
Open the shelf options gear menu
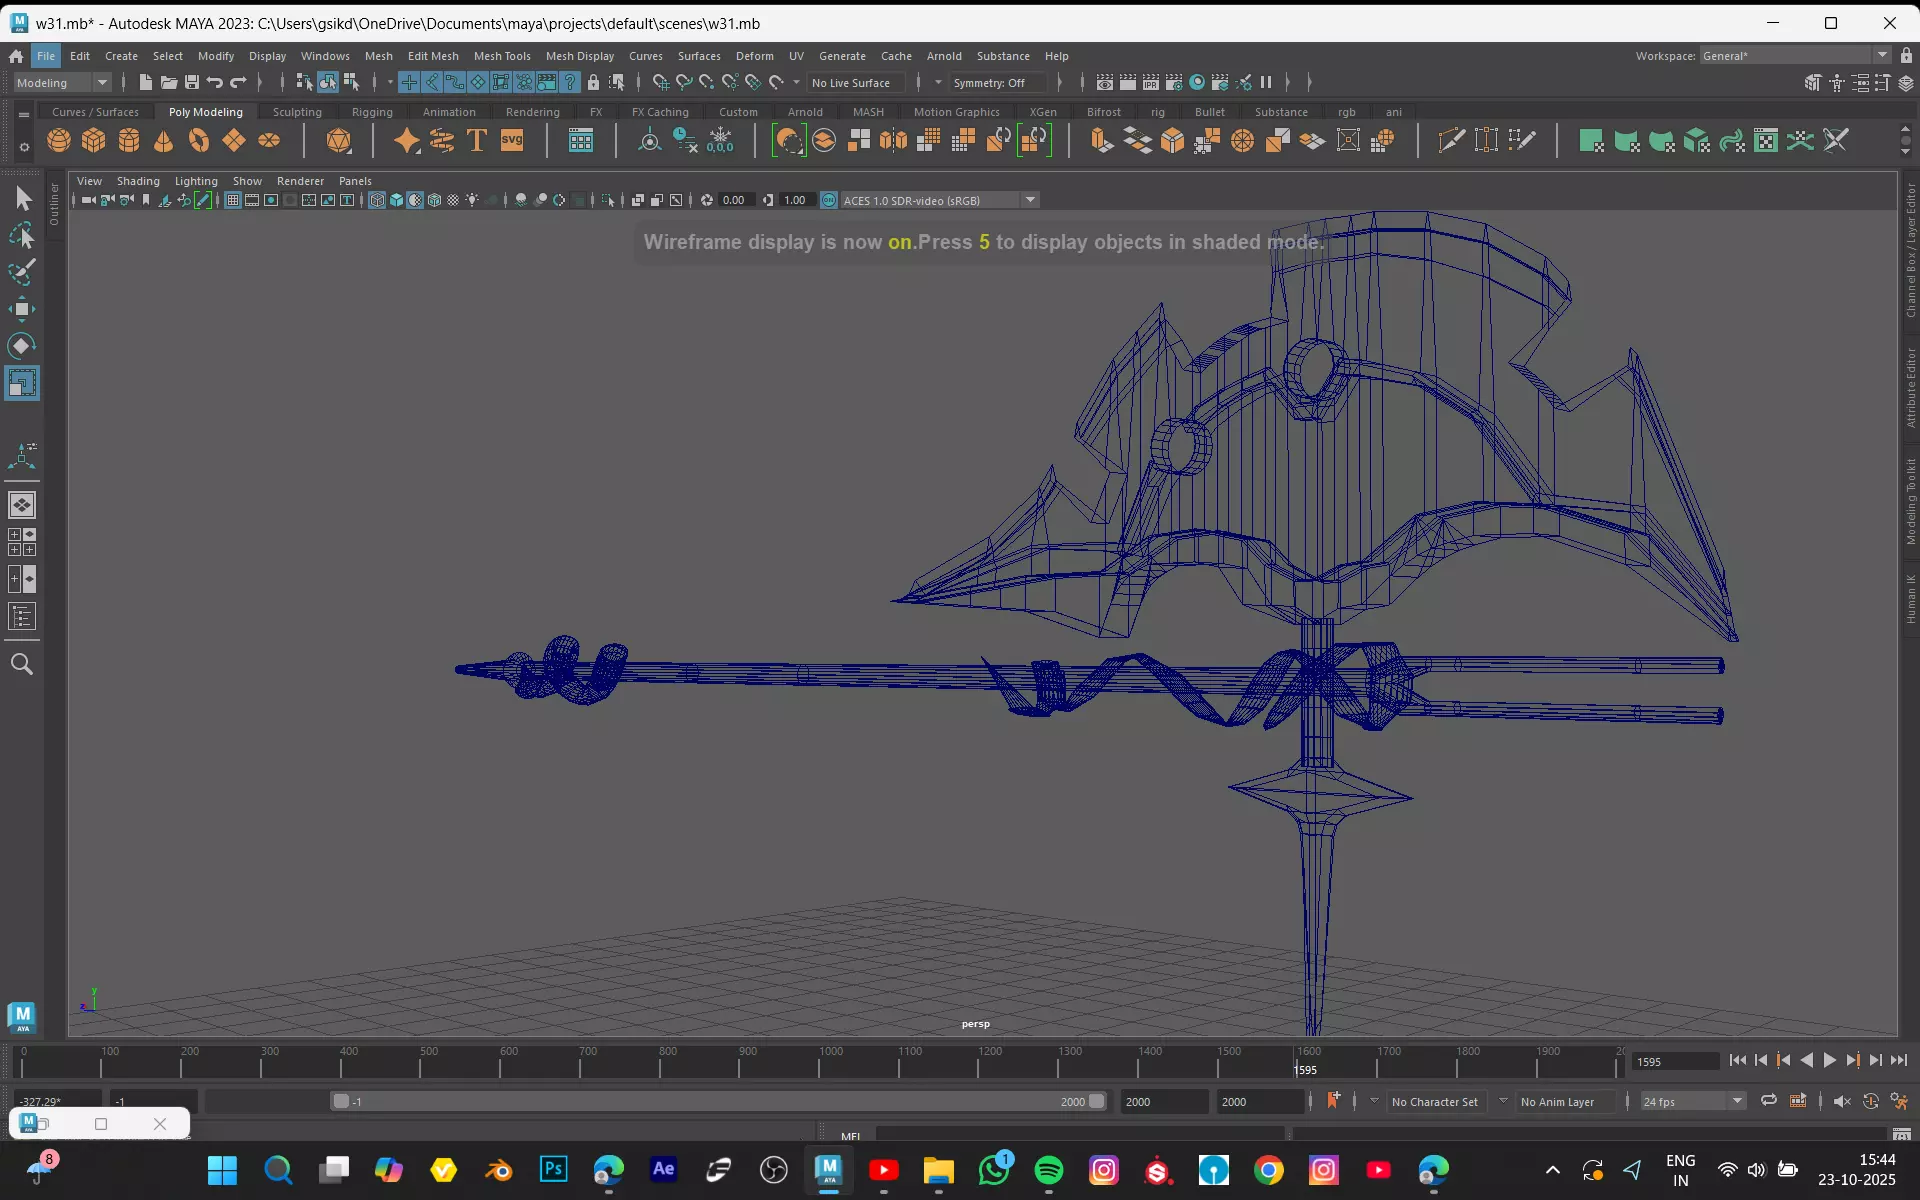coord(24,148)
